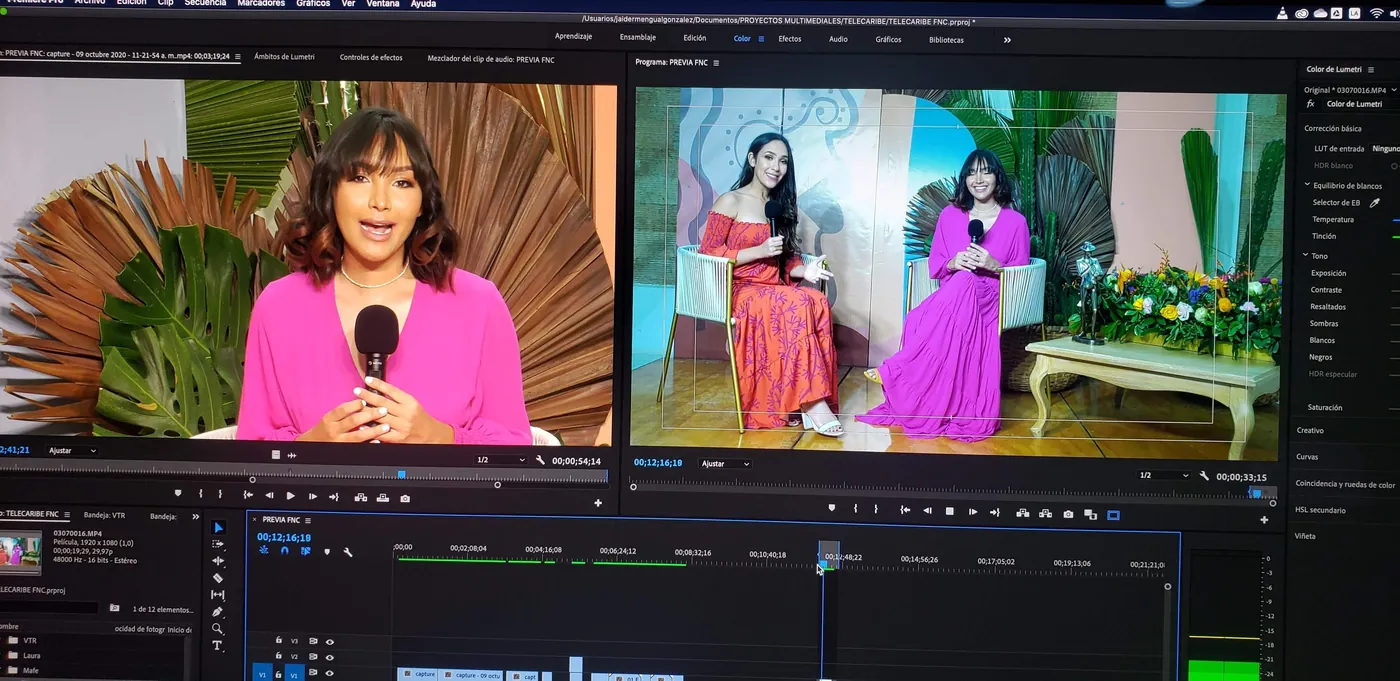
Task: Toggle the V3 track lock
Action: pyautogui.click(x=278, y=640)
